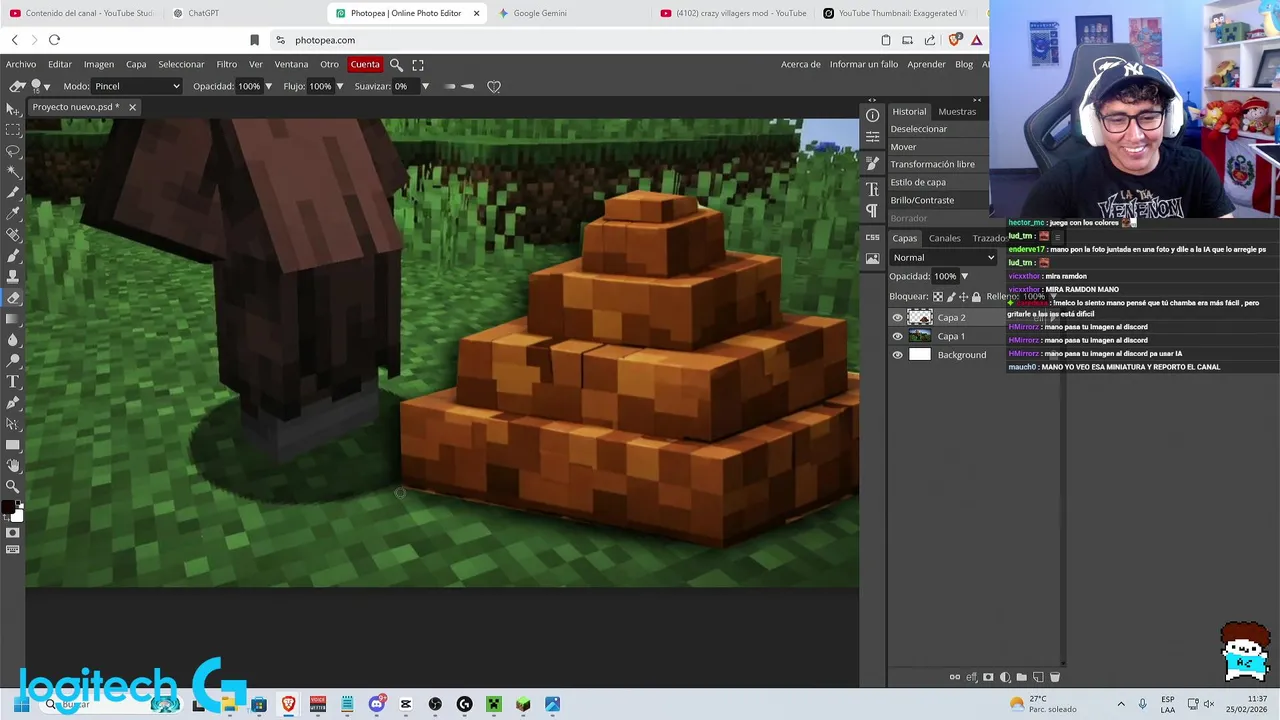This screenshot has width=1280, height=720.
Task: Open the Archivo menu
Action: [x=21, y=64]
